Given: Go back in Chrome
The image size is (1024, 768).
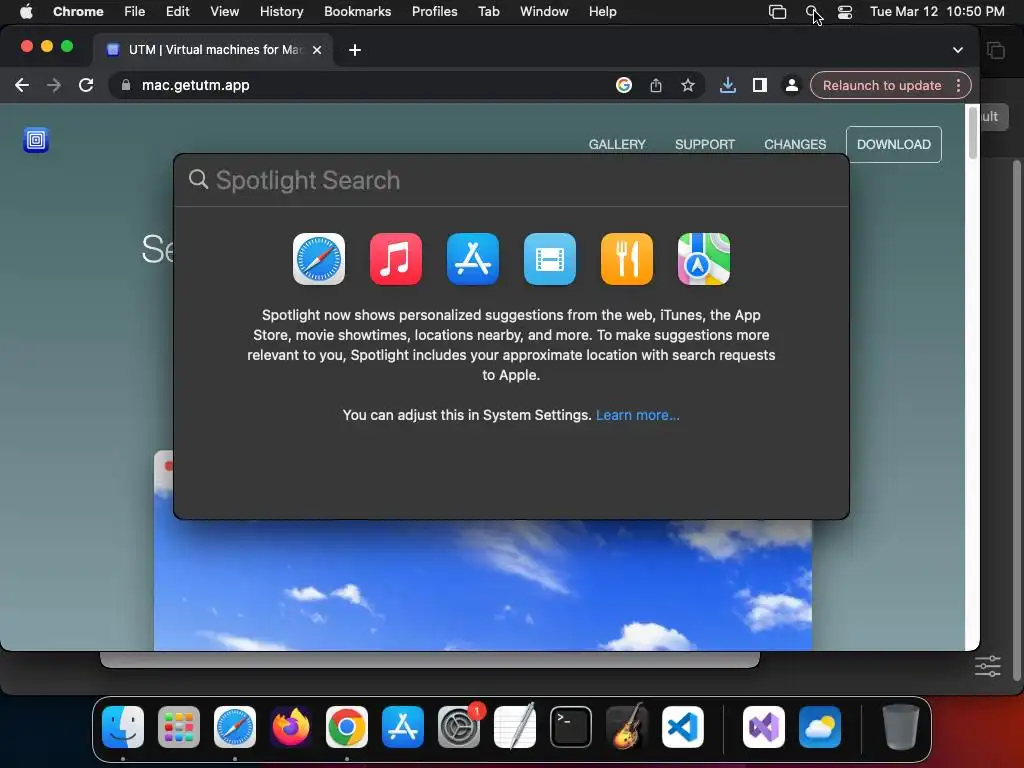Looking at the screenshot, I should click(22, 86).
